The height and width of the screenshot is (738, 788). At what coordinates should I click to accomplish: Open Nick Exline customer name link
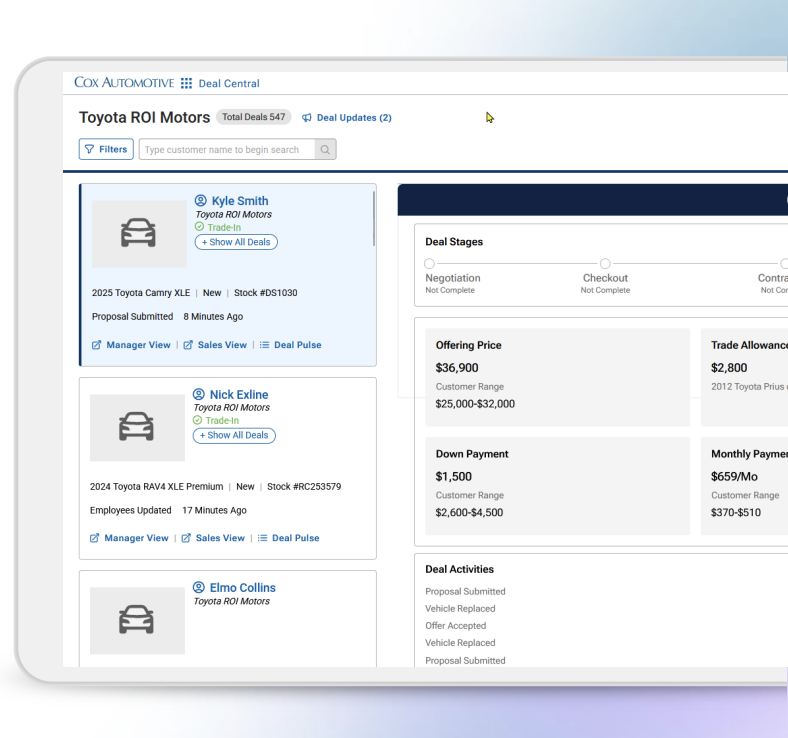click(239, 394)
